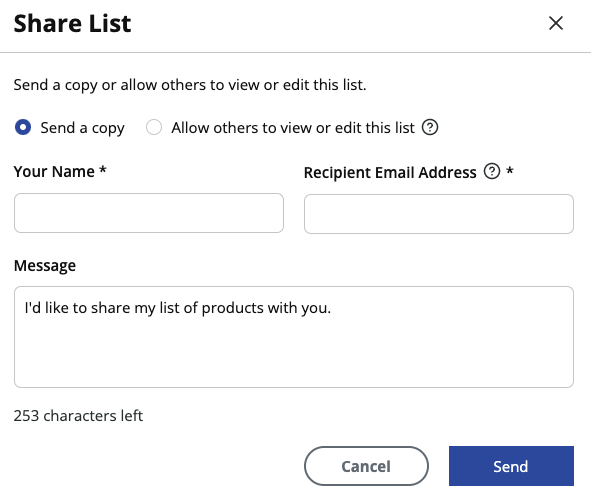Open help icon next to Recipient Email Address

click(x=492, y=171)
